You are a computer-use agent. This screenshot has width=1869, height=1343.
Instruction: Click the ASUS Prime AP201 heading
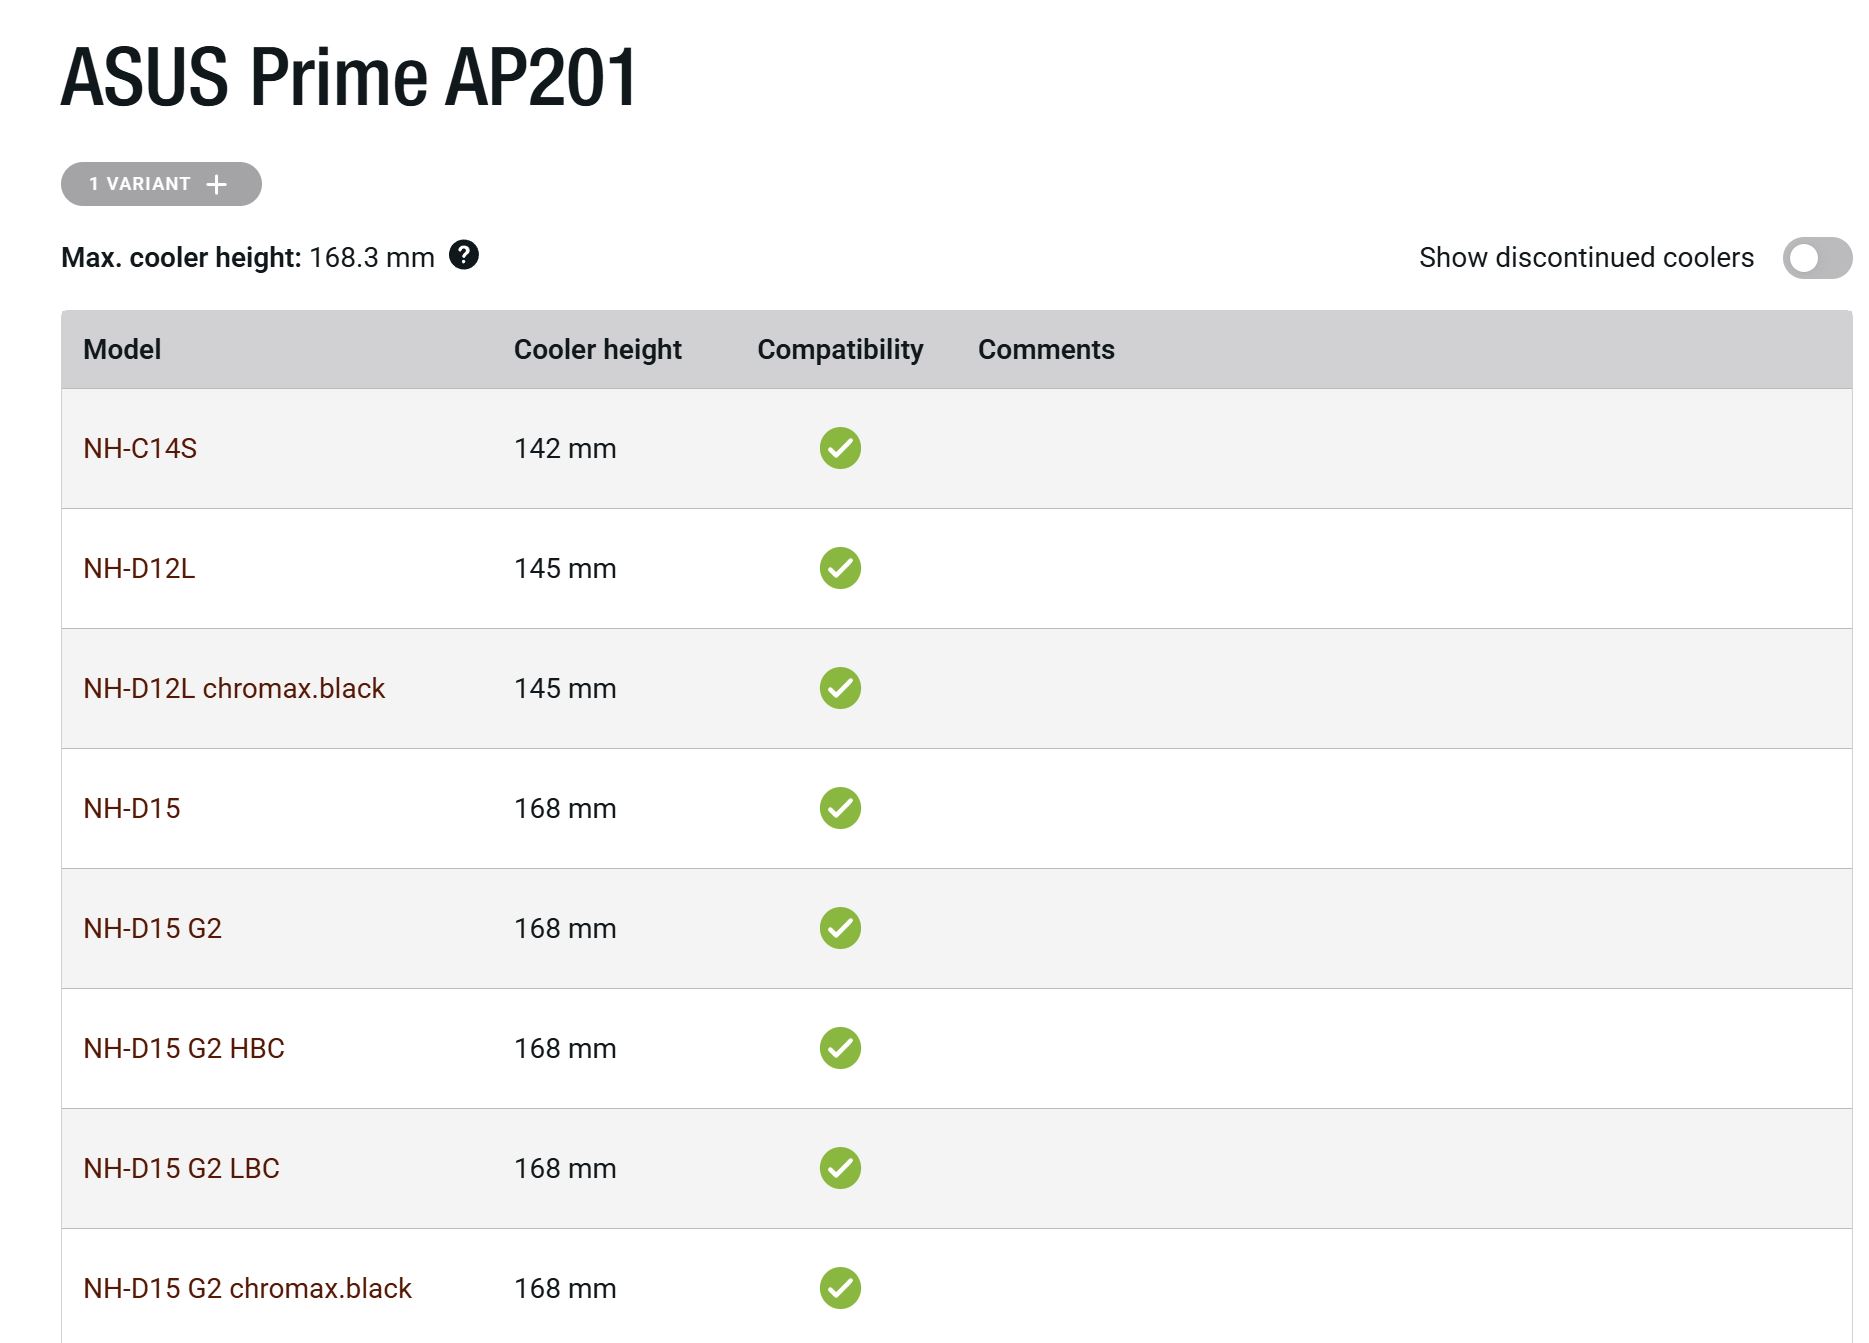point(348,76)
